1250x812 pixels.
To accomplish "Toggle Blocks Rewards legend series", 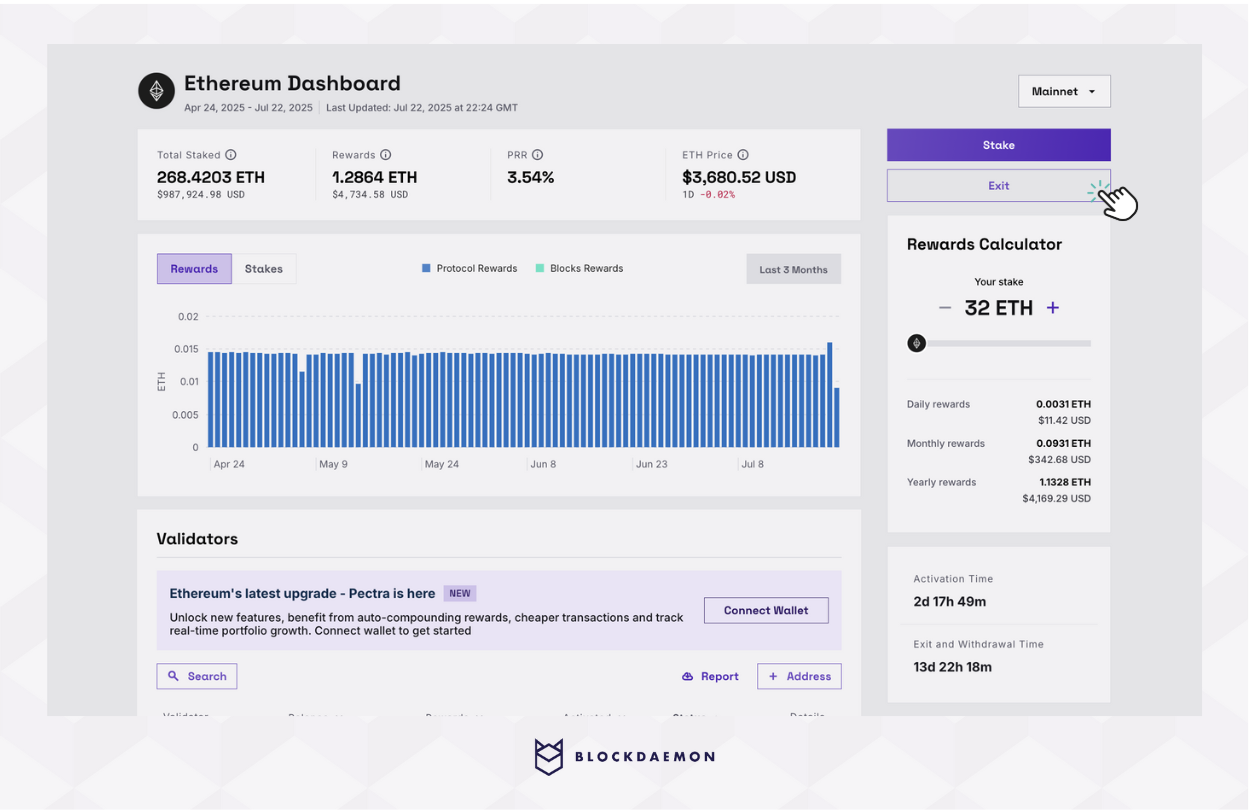I will tap(579, 269).
